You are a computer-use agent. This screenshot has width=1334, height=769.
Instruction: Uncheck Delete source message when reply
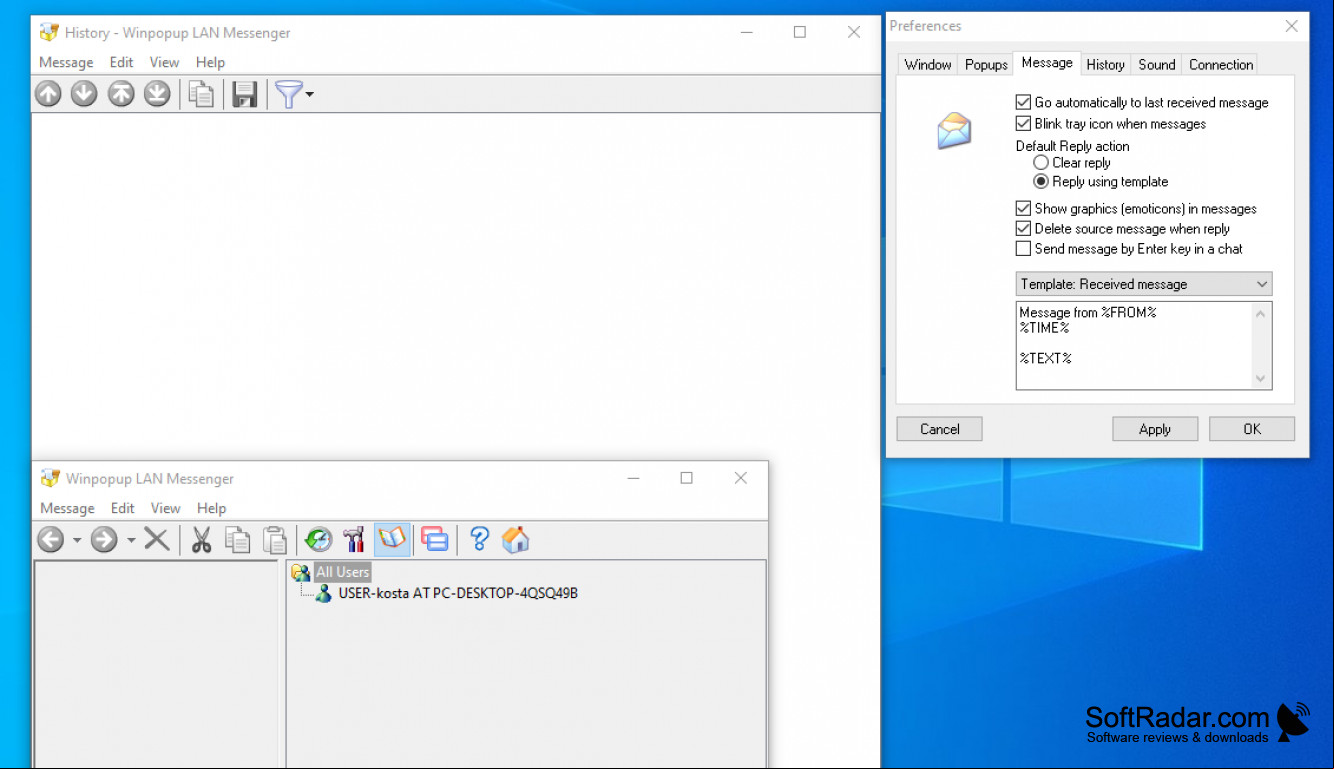coord(1023,229)
